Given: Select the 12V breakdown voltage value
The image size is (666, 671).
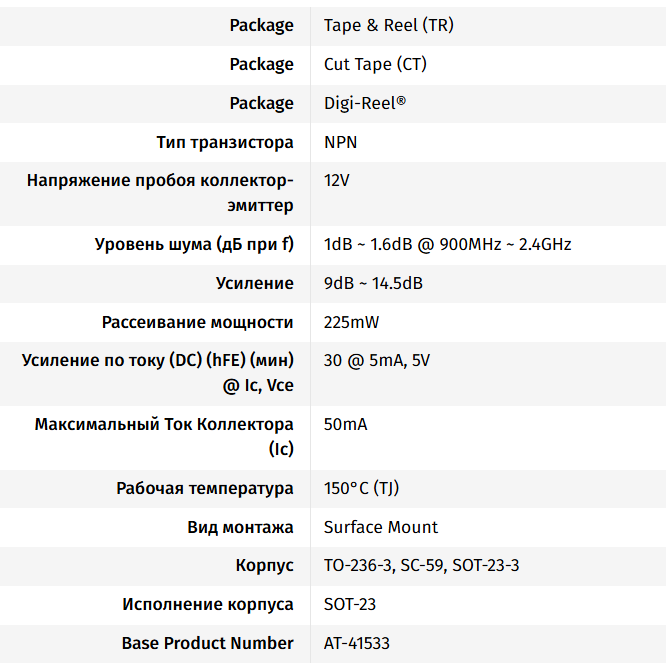Looking at the screenshot, I should point(337,181).
